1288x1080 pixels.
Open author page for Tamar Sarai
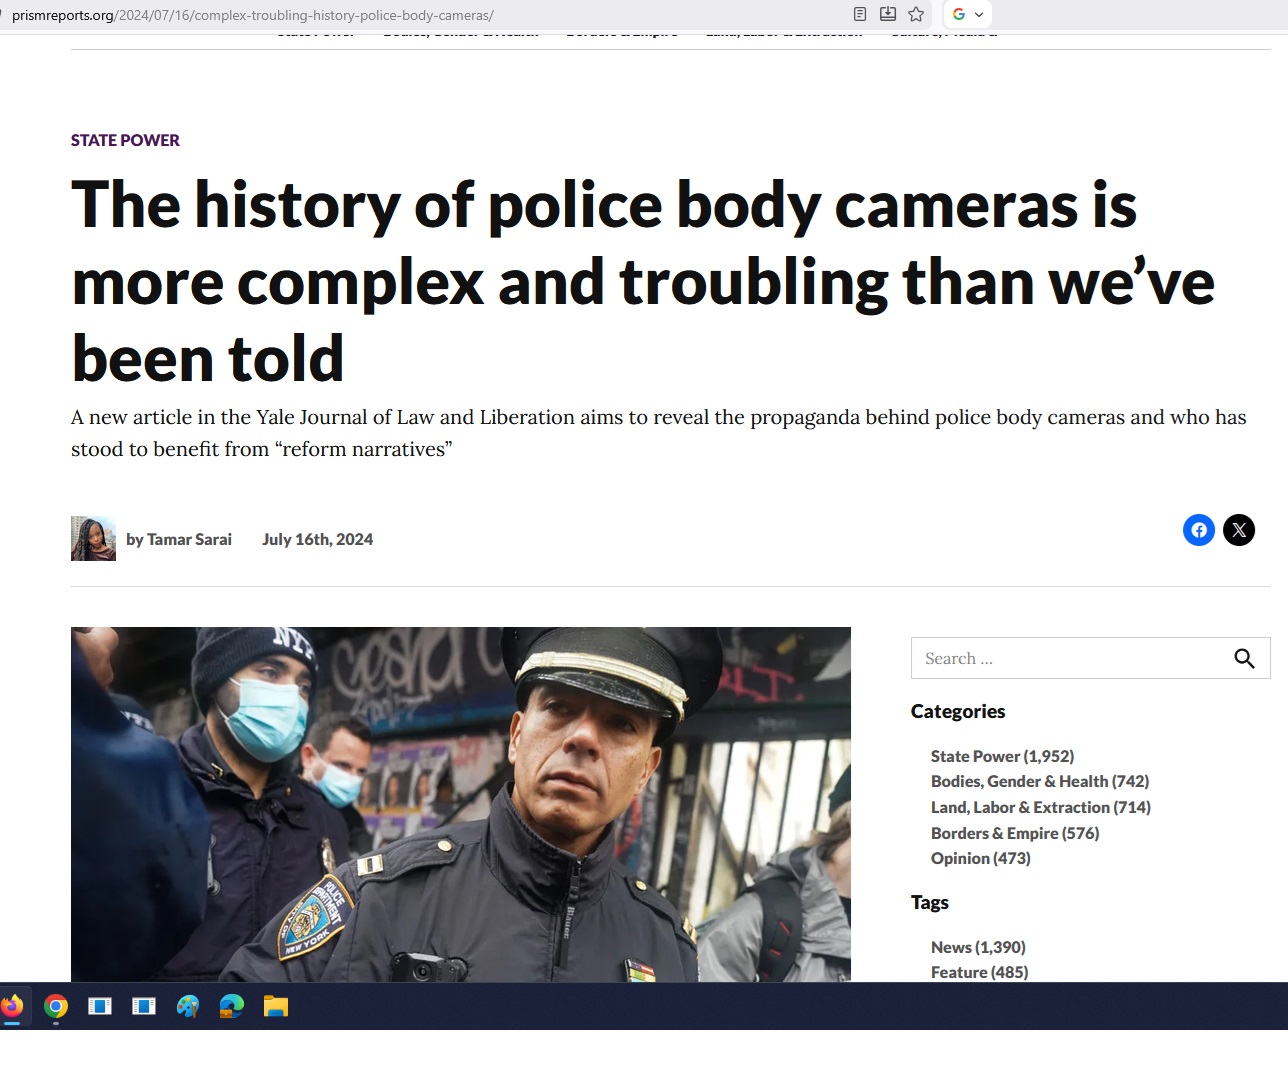189,539
